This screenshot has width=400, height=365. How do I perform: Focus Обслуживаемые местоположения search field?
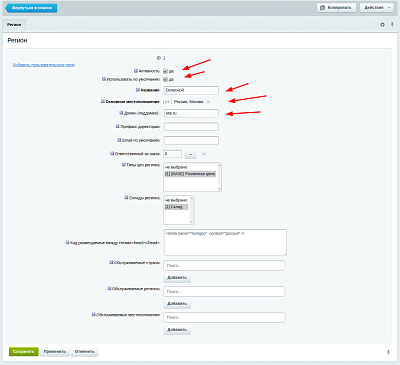click(x=224, y=317)
